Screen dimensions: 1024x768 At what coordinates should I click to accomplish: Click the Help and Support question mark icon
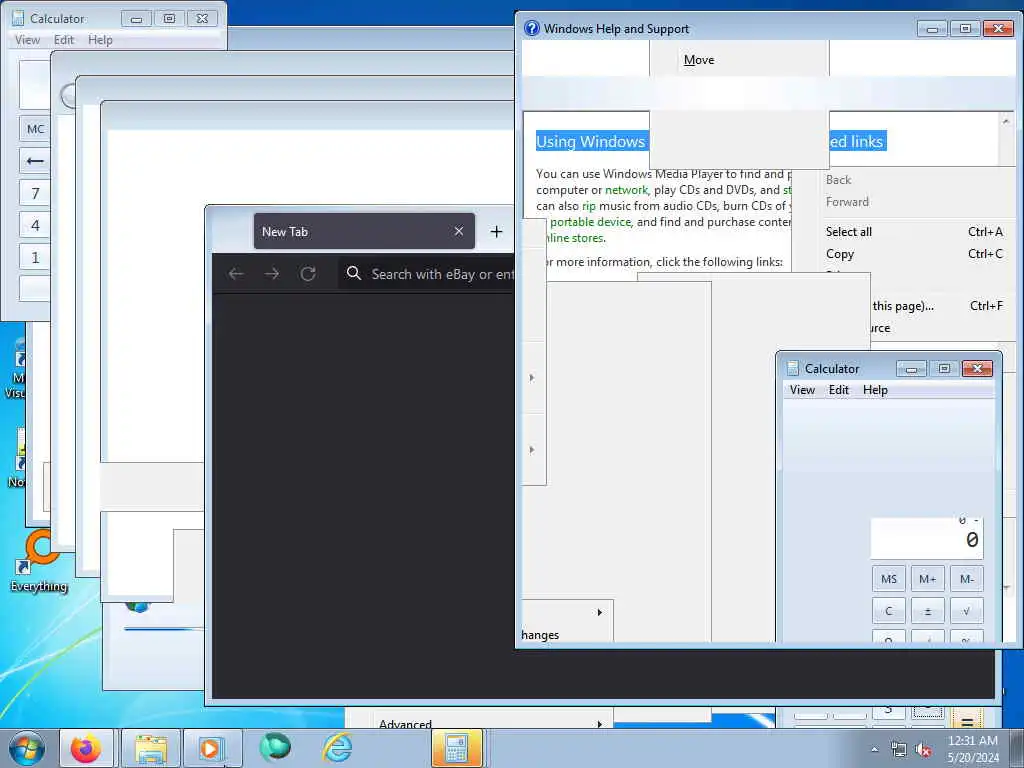click(x=532, y=28)
